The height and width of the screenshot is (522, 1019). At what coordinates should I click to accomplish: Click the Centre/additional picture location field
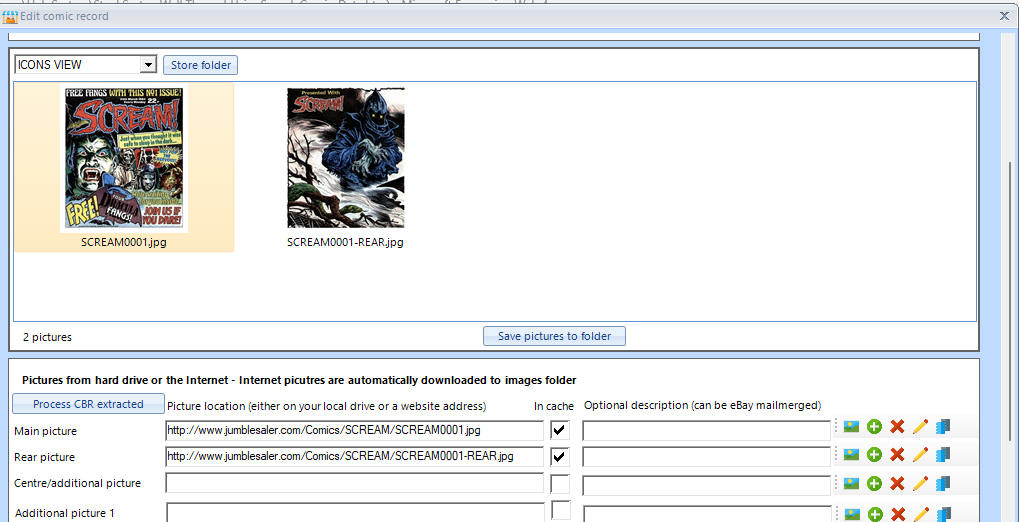[354, 484]
